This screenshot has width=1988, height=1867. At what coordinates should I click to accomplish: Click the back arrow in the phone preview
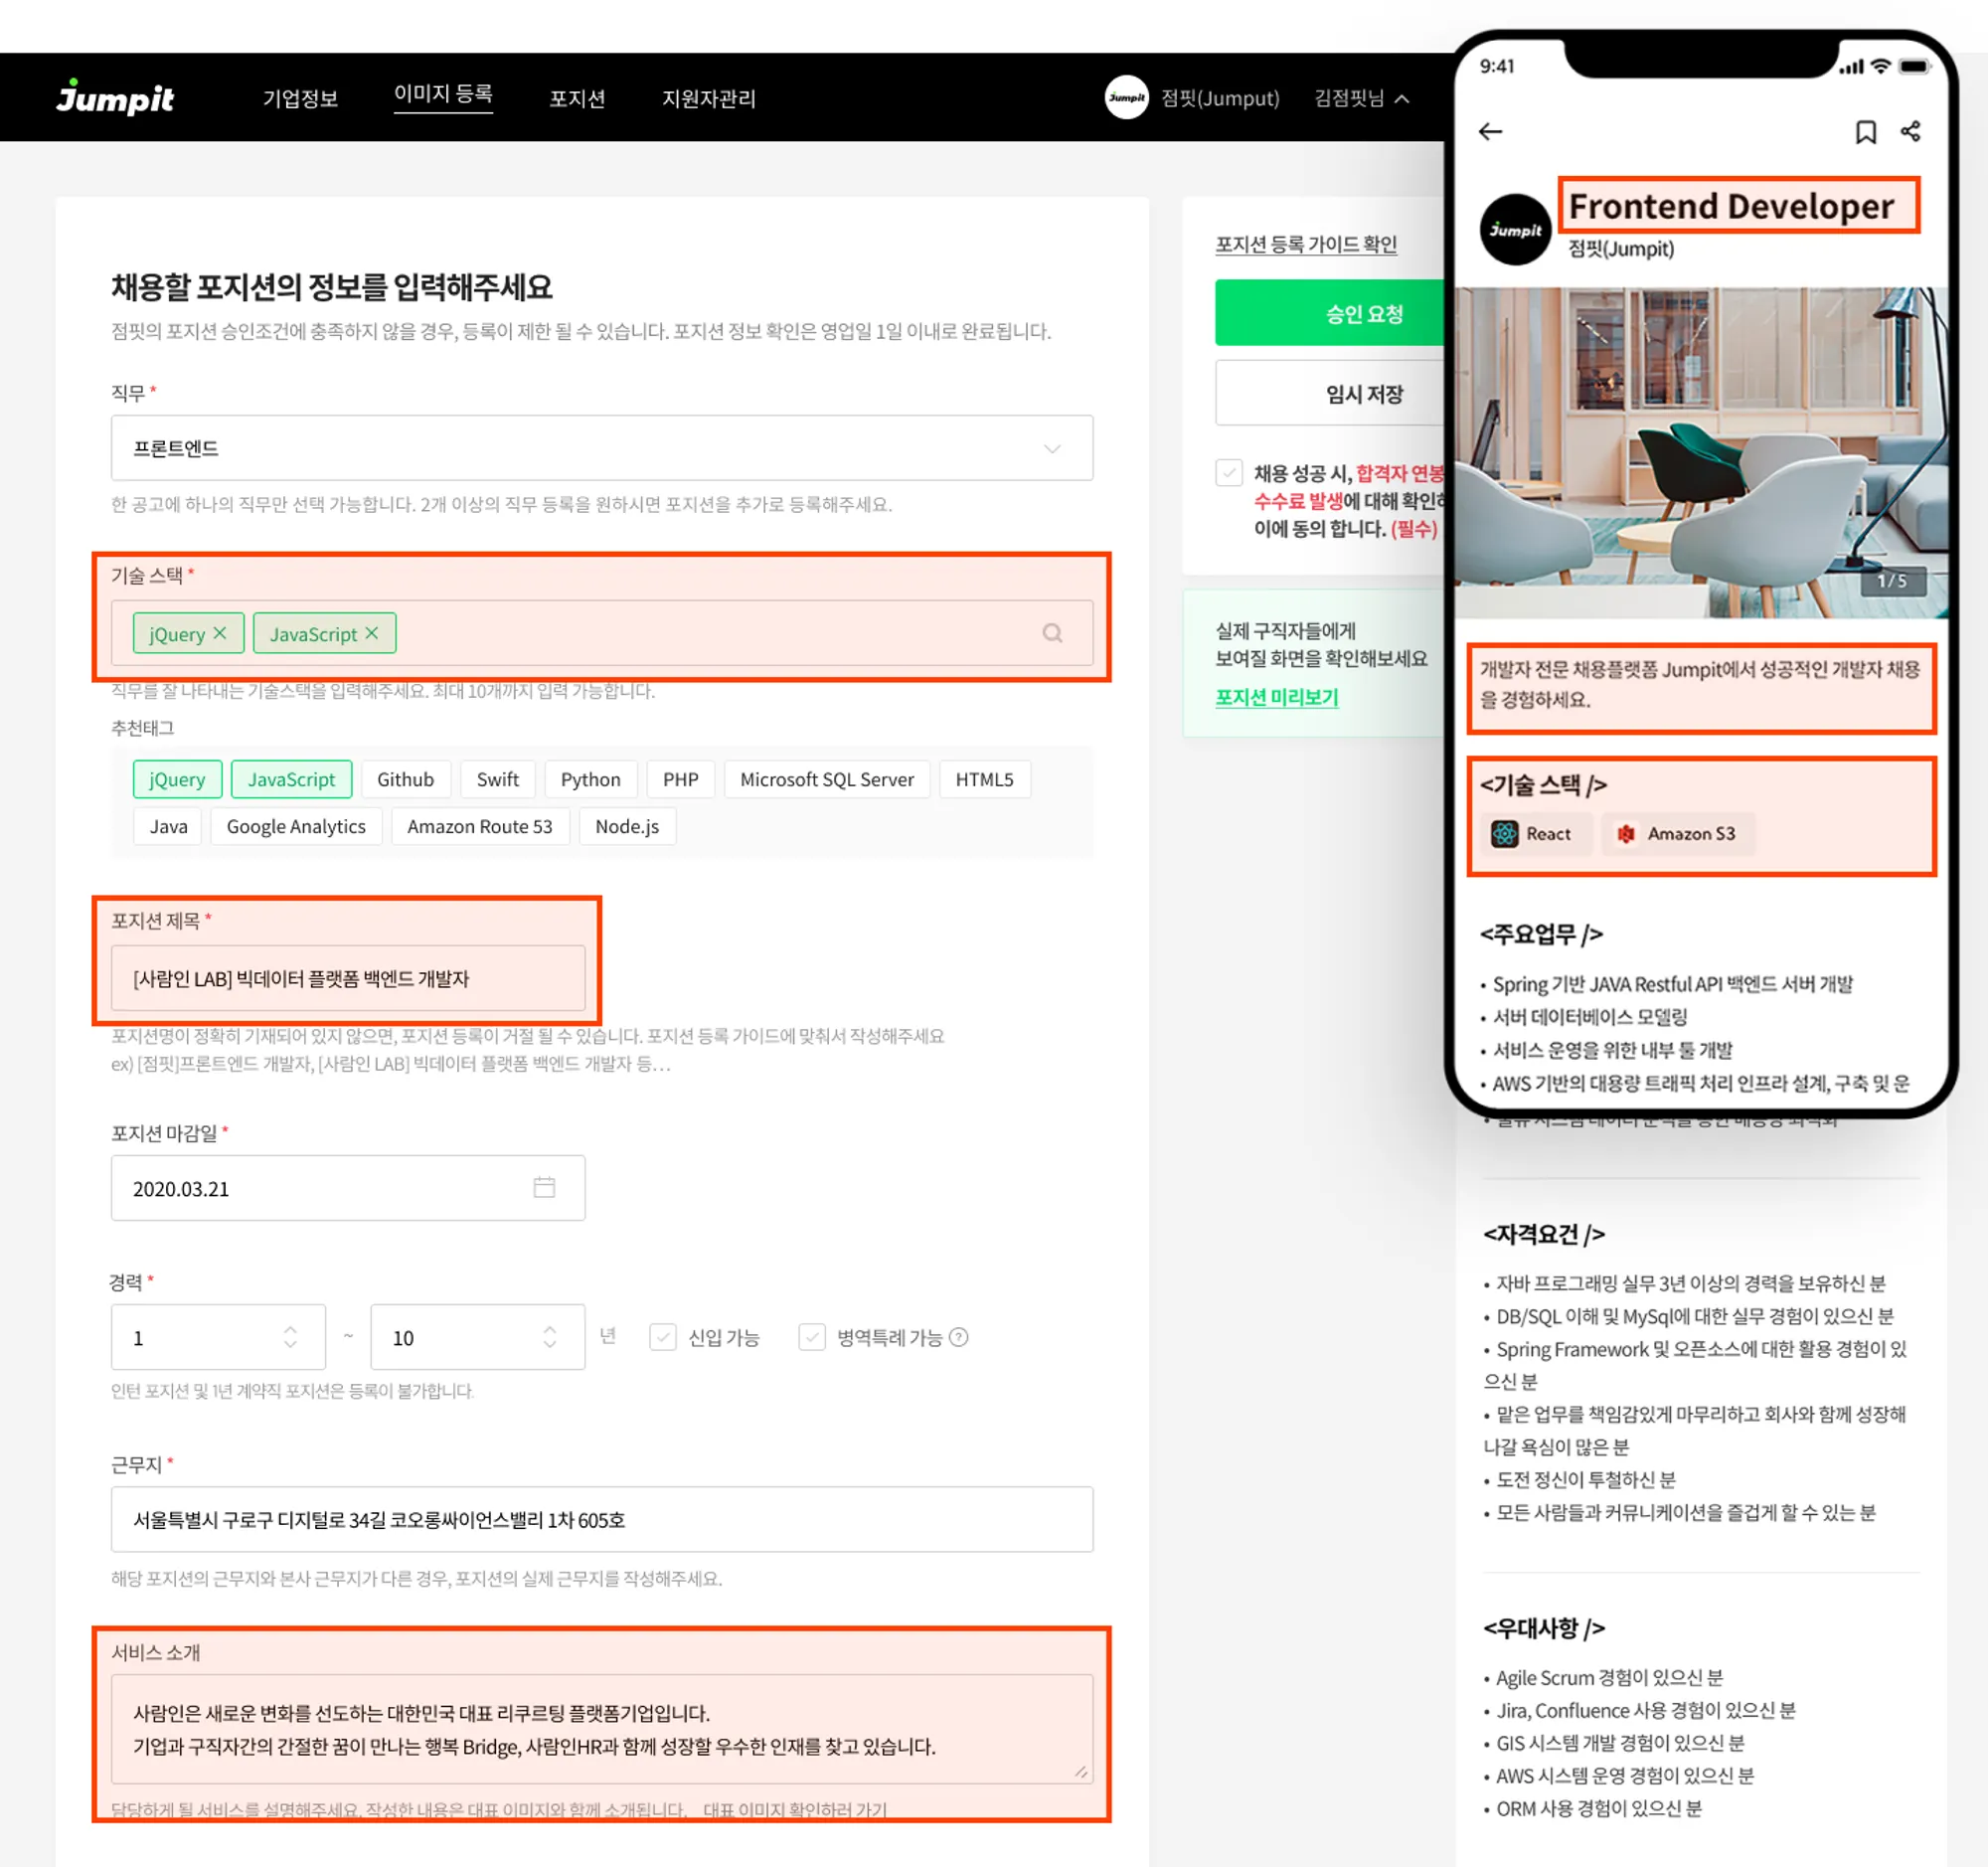[x=1490, y=132]
